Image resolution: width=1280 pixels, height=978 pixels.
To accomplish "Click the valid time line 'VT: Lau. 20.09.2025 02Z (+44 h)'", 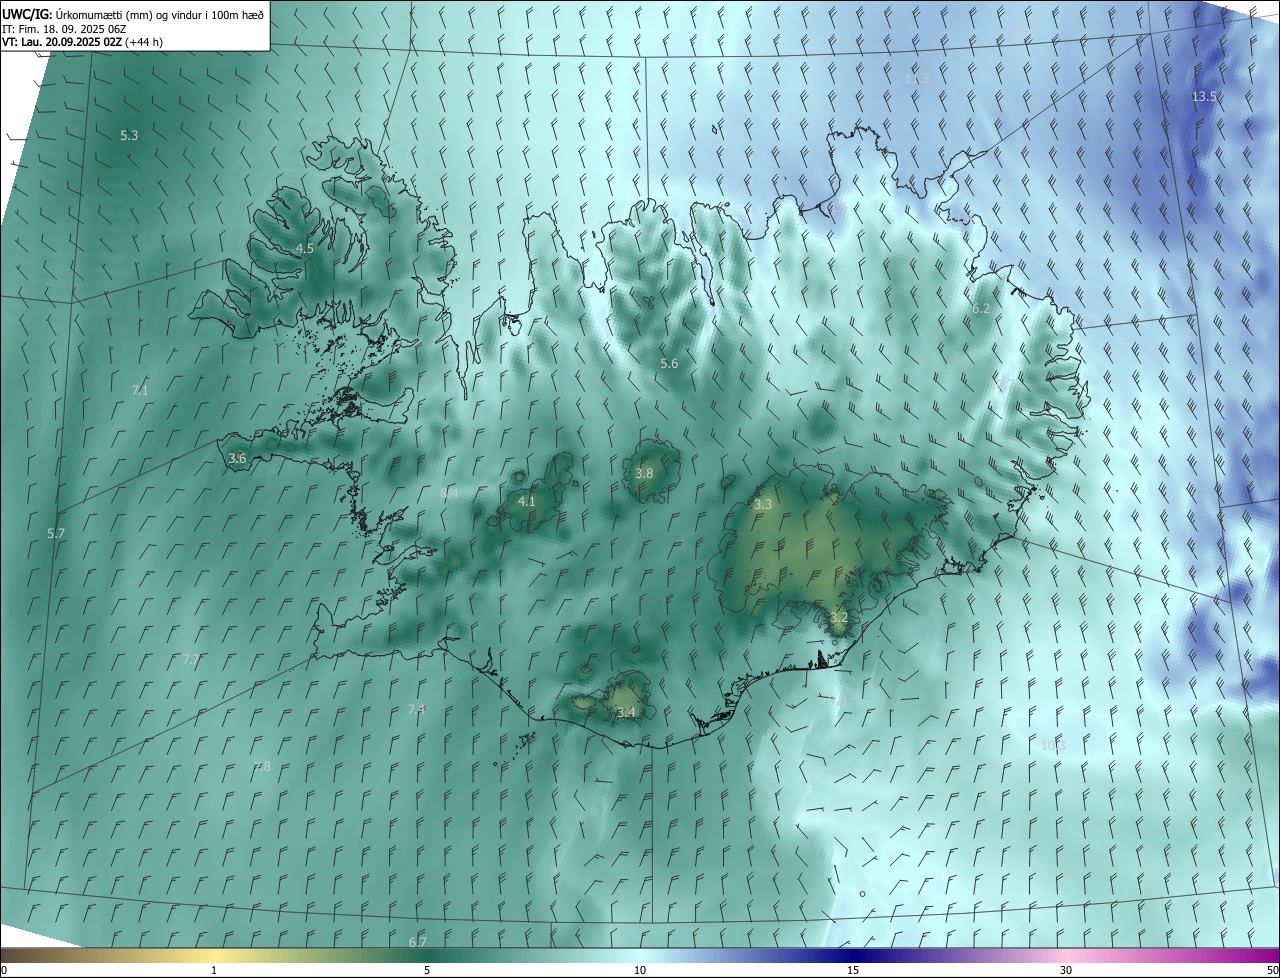I will pos(82,42).
